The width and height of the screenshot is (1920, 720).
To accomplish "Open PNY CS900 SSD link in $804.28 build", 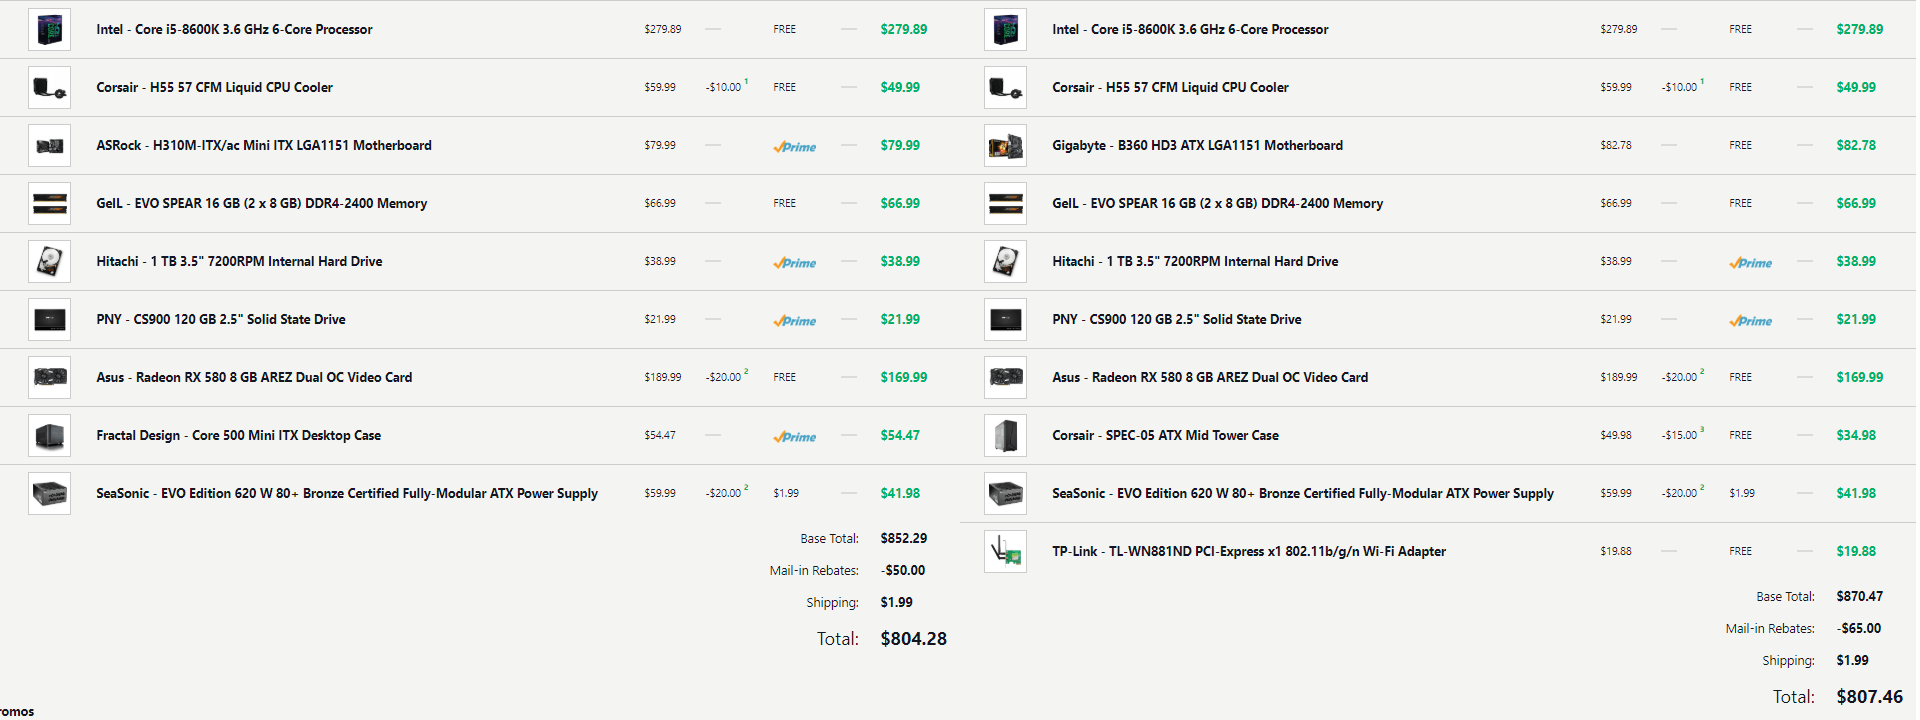I will (221, 320).
